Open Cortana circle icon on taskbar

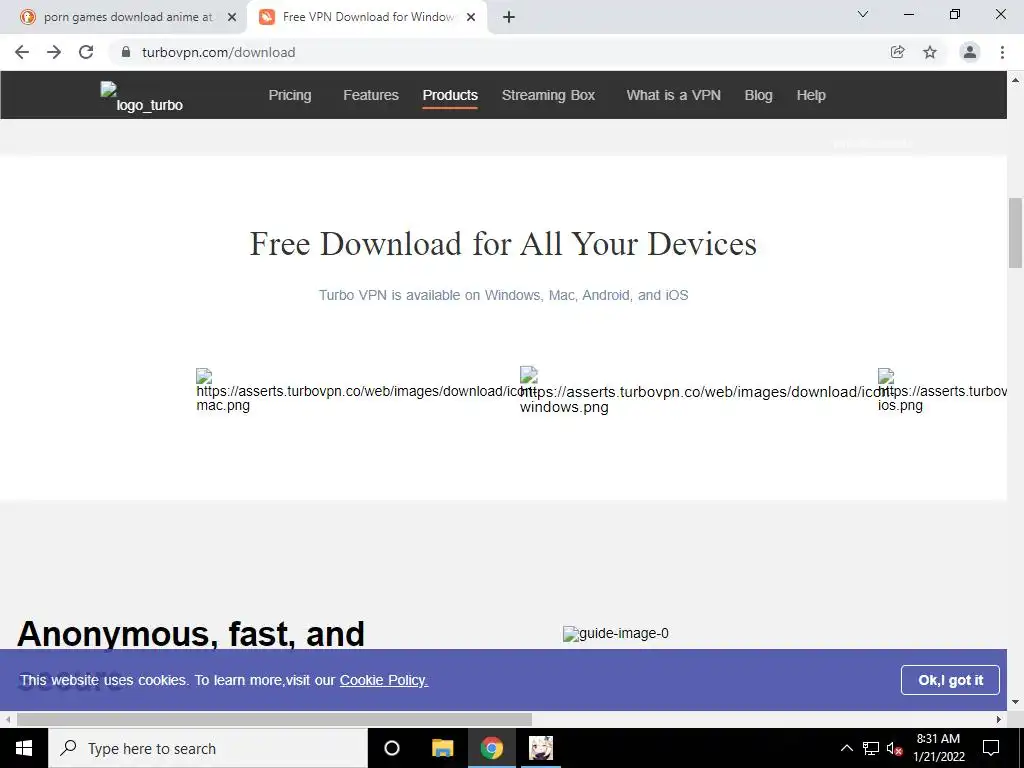[392, 748]
